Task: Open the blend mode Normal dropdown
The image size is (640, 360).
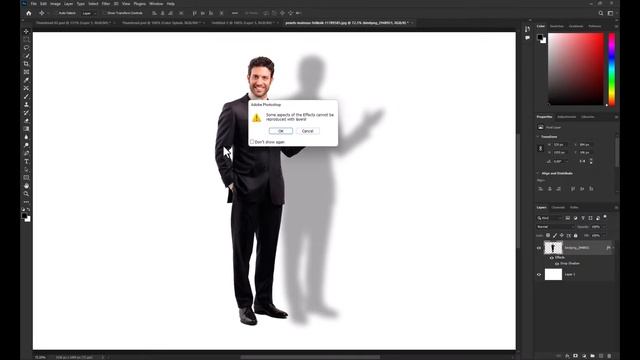Action: coord(555,227)
